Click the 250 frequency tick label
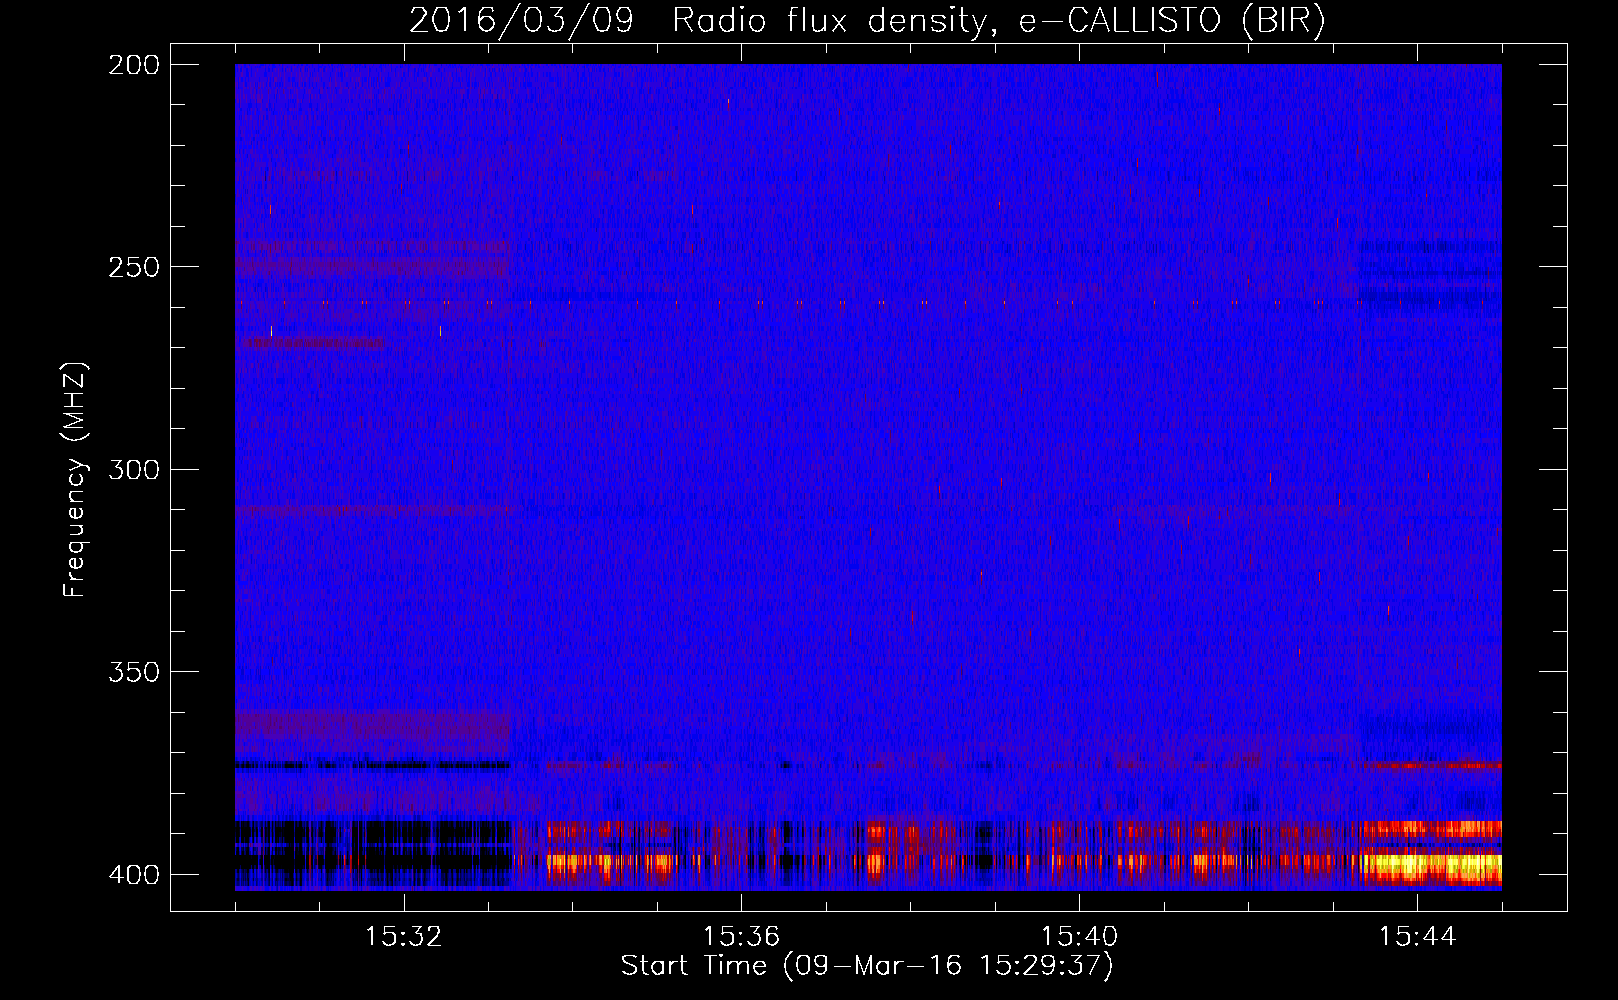Screen dimensions: 1618x1000 134,267
